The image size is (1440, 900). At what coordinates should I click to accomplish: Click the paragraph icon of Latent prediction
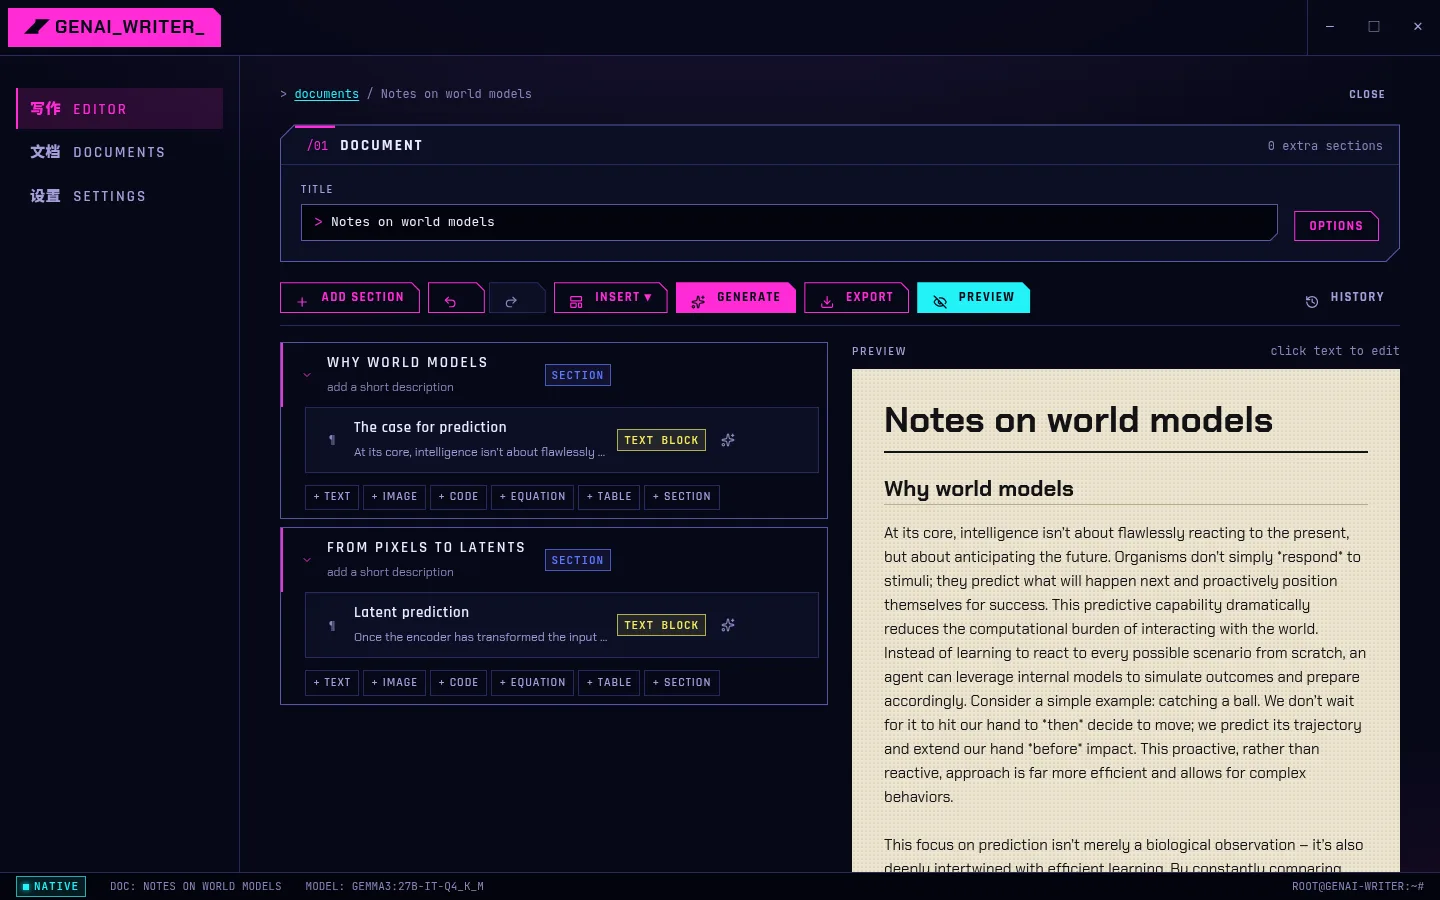coord(332,625)
